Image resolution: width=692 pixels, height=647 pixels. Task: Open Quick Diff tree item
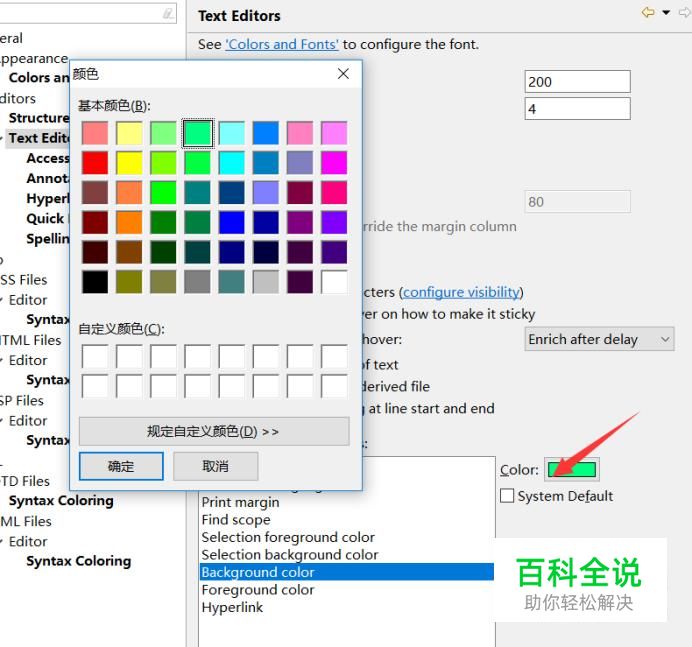tap(48, 218)
